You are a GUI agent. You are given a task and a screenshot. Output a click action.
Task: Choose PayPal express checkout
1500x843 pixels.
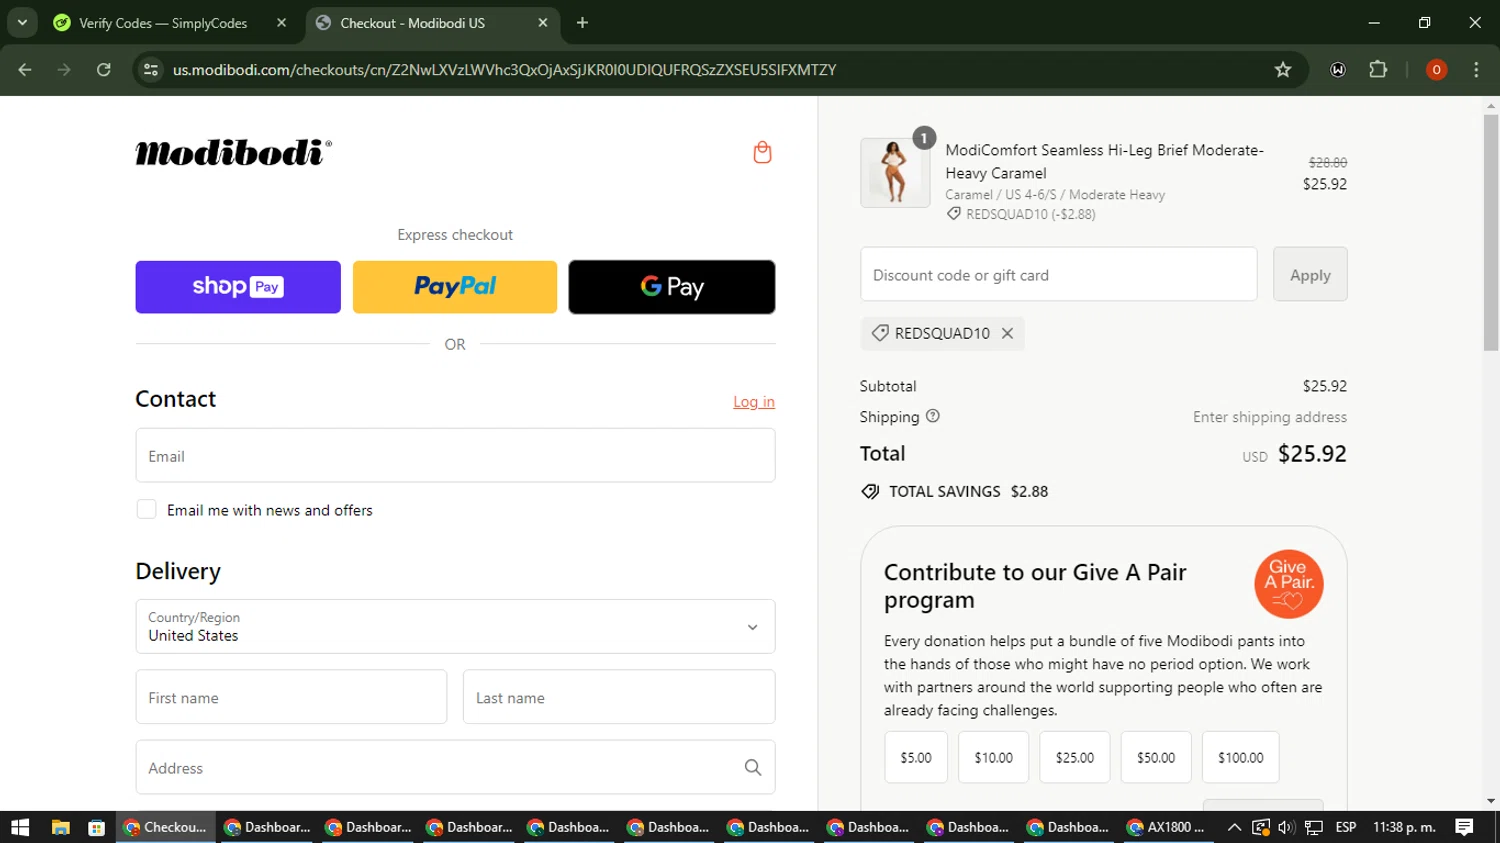[x=455, y=287]
